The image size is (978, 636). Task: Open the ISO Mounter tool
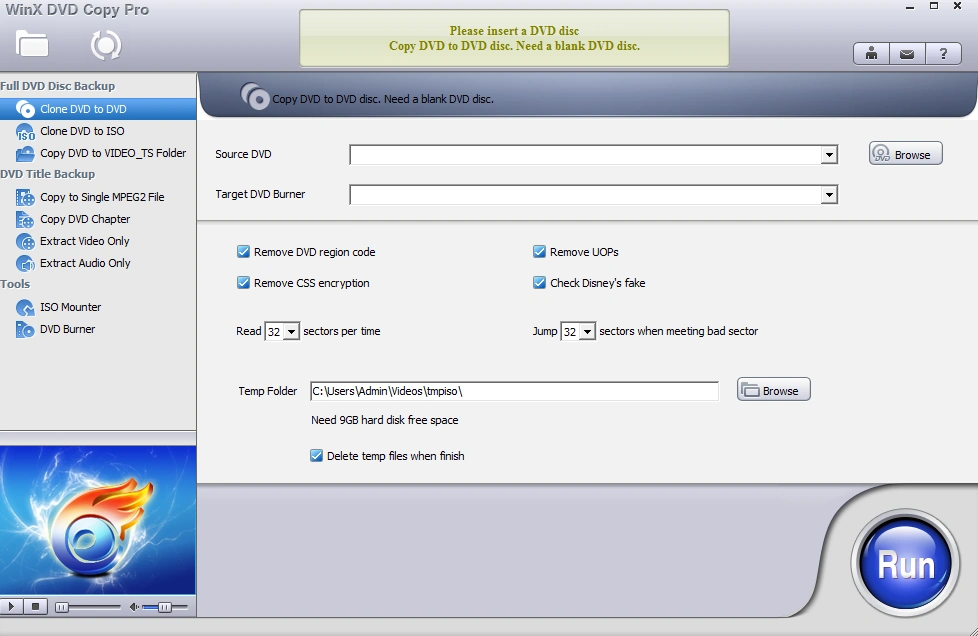(98, 307)
